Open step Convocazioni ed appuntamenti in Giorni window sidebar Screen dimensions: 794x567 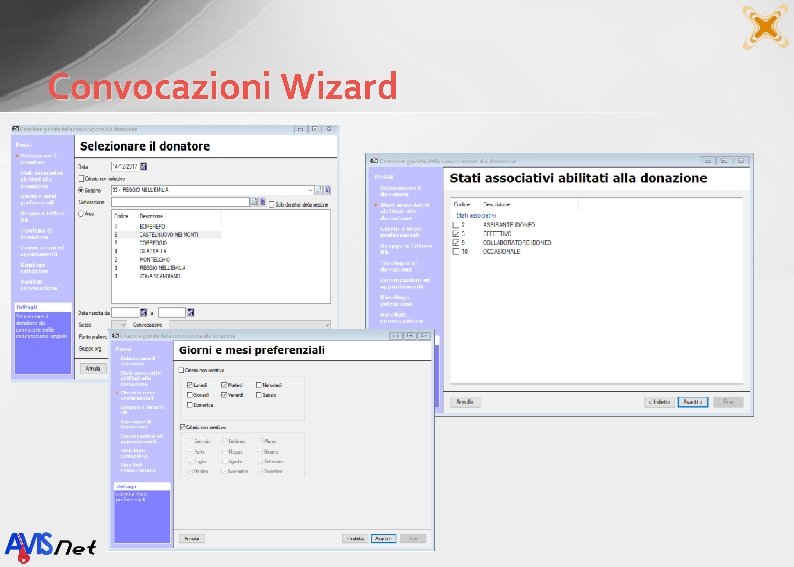pyautogui.click(x=141, y=438)
